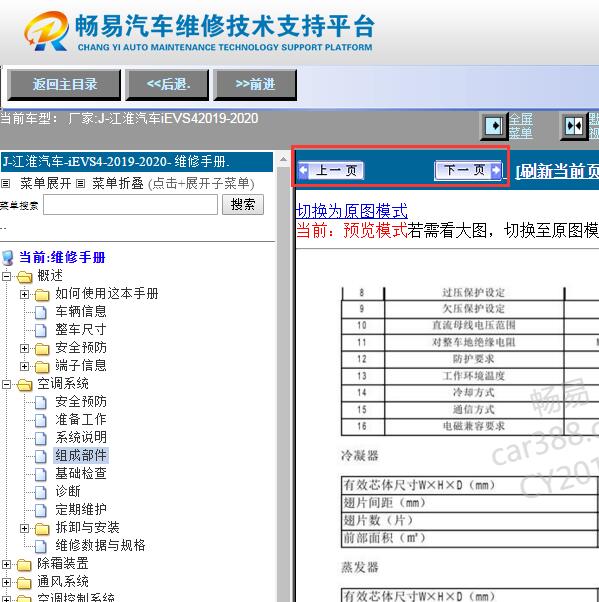599x602 pixels.
Task: Open 组成部件 tree item
Action: click(81, 456)
